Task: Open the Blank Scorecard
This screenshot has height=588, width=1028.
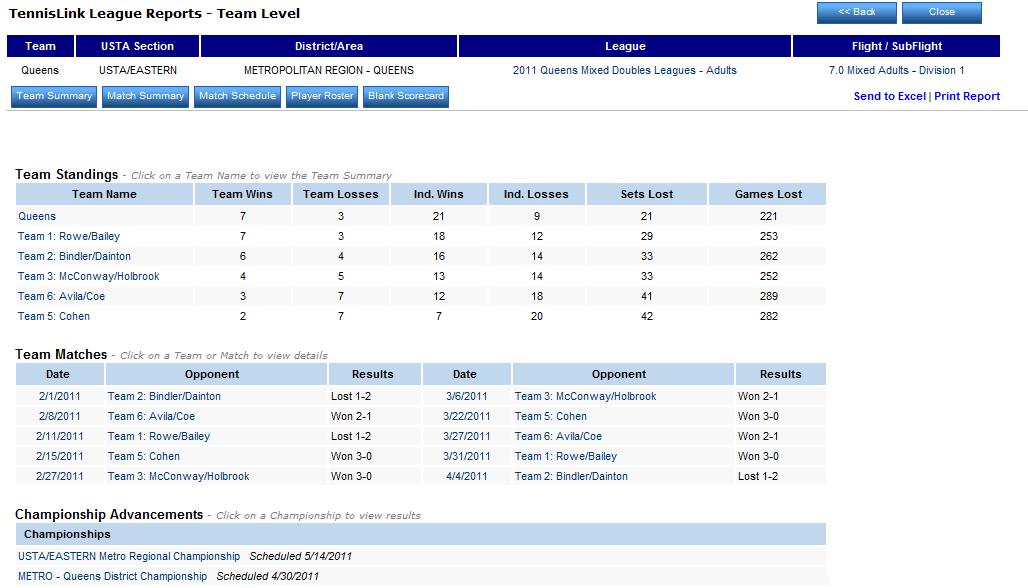Action: point(405,96)
